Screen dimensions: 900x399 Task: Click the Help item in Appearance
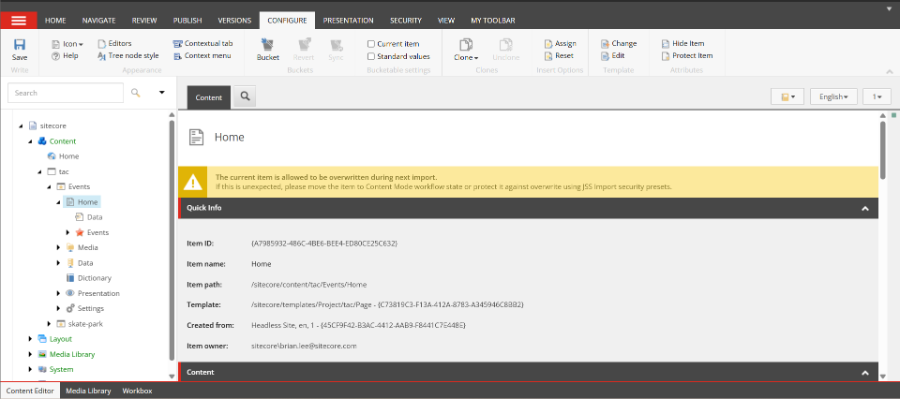pos(65,56)
